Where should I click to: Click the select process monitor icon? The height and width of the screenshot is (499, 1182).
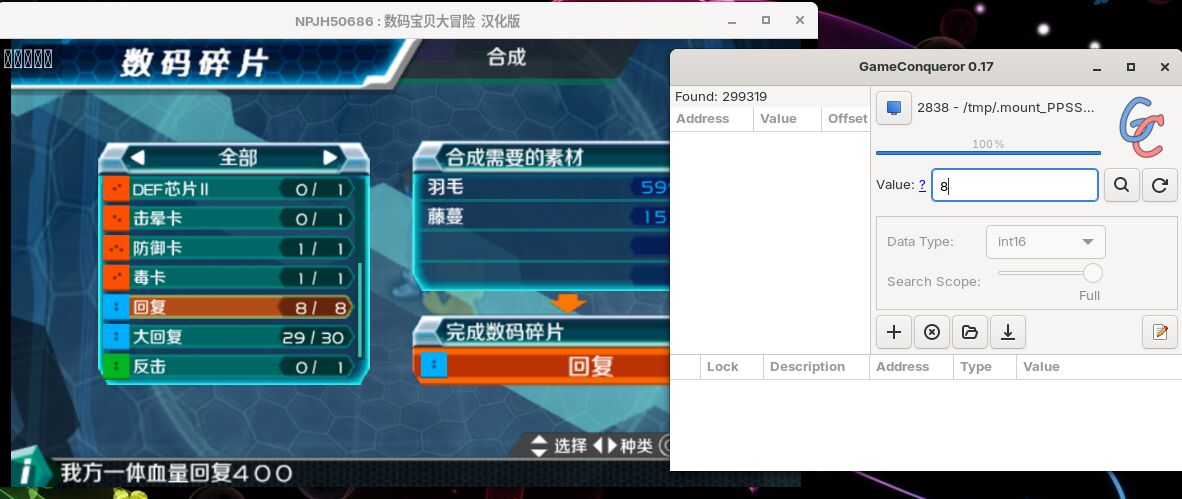894,108
